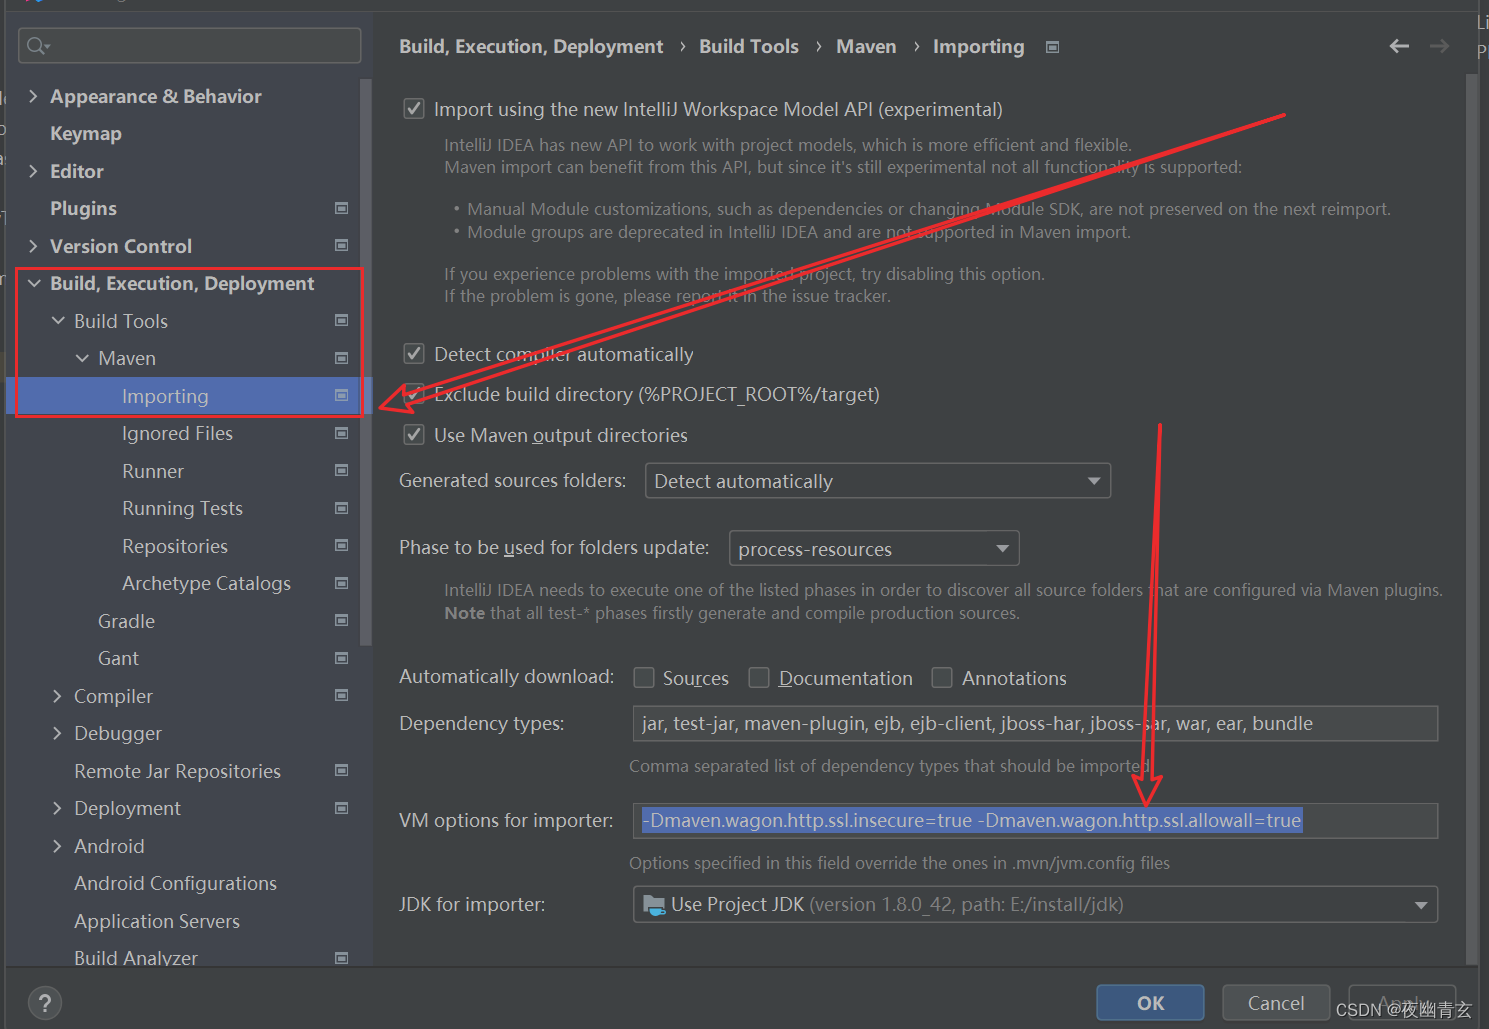Click the project-level icon beside Plugins

pos(341,208)
